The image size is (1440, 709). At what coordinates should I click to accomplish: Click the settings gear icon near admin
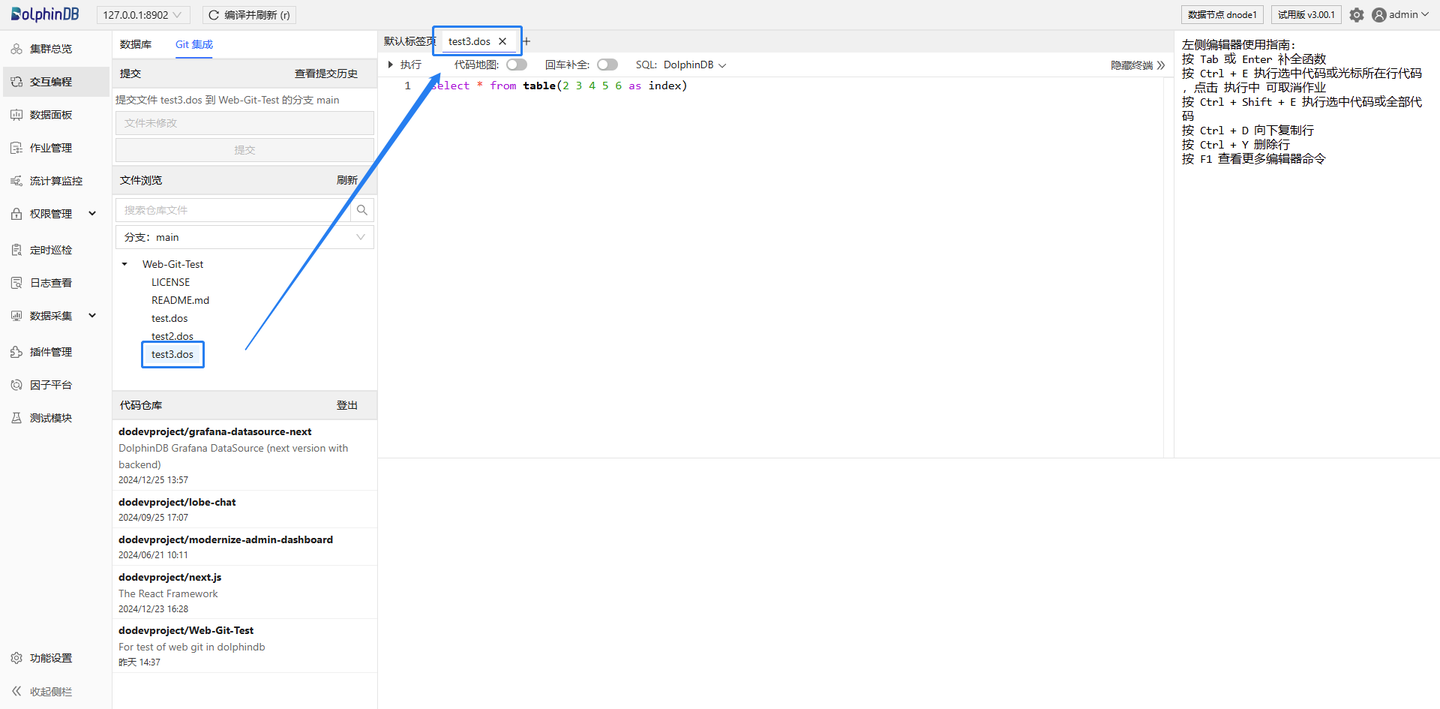(1356, 15)
